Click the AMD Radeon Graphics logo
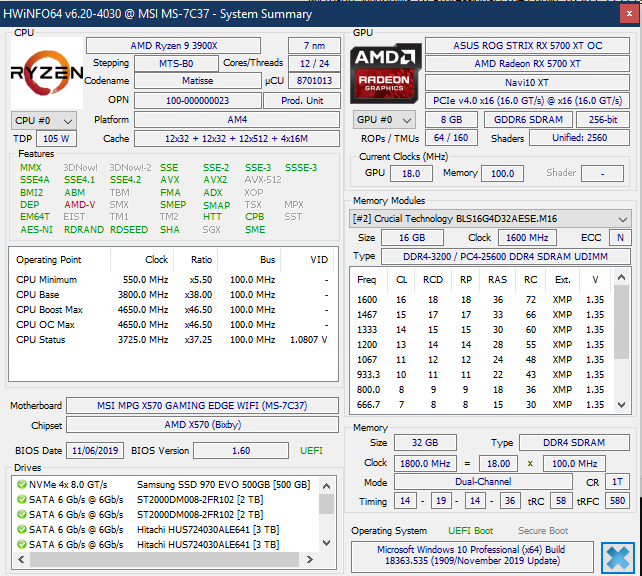 [x=385, y=73]
